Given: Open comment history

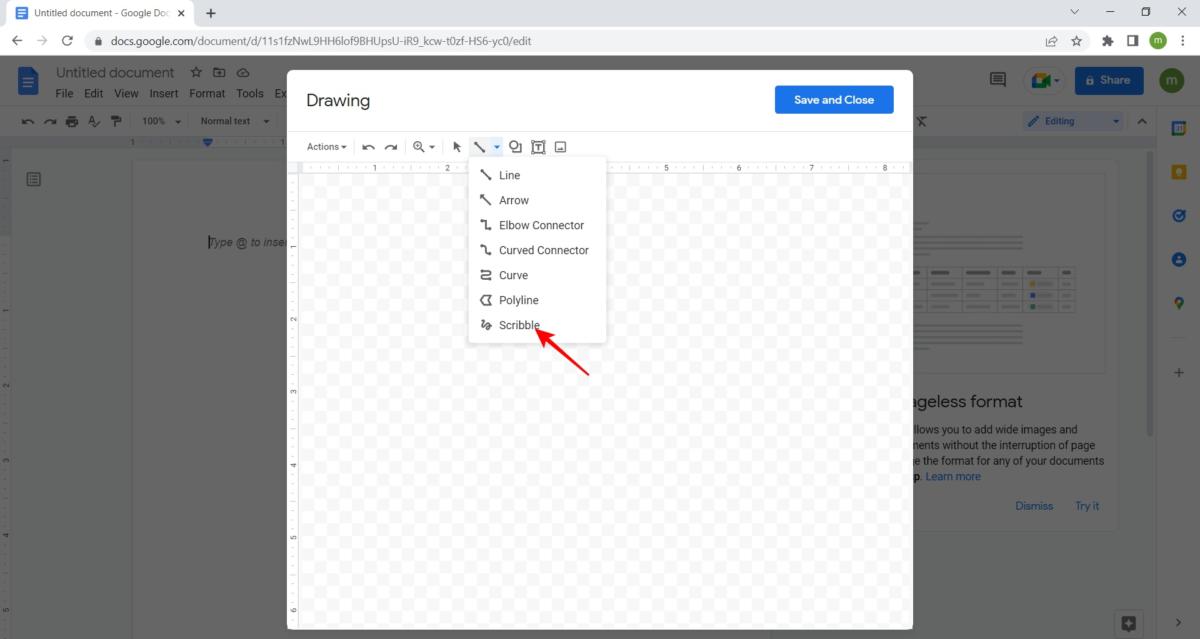Looking at the screenshot, I should pyautogui.click(x=997, y=80).
